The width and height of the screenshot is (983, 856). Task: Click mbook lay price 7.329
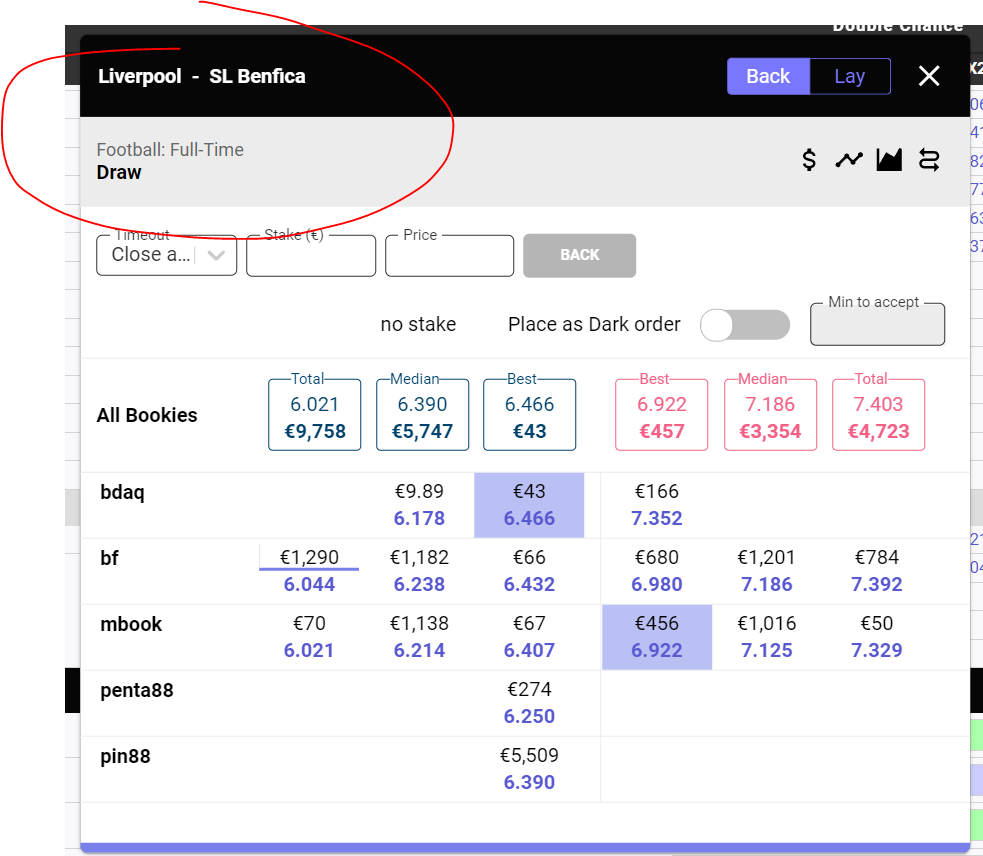pos(876,650)
